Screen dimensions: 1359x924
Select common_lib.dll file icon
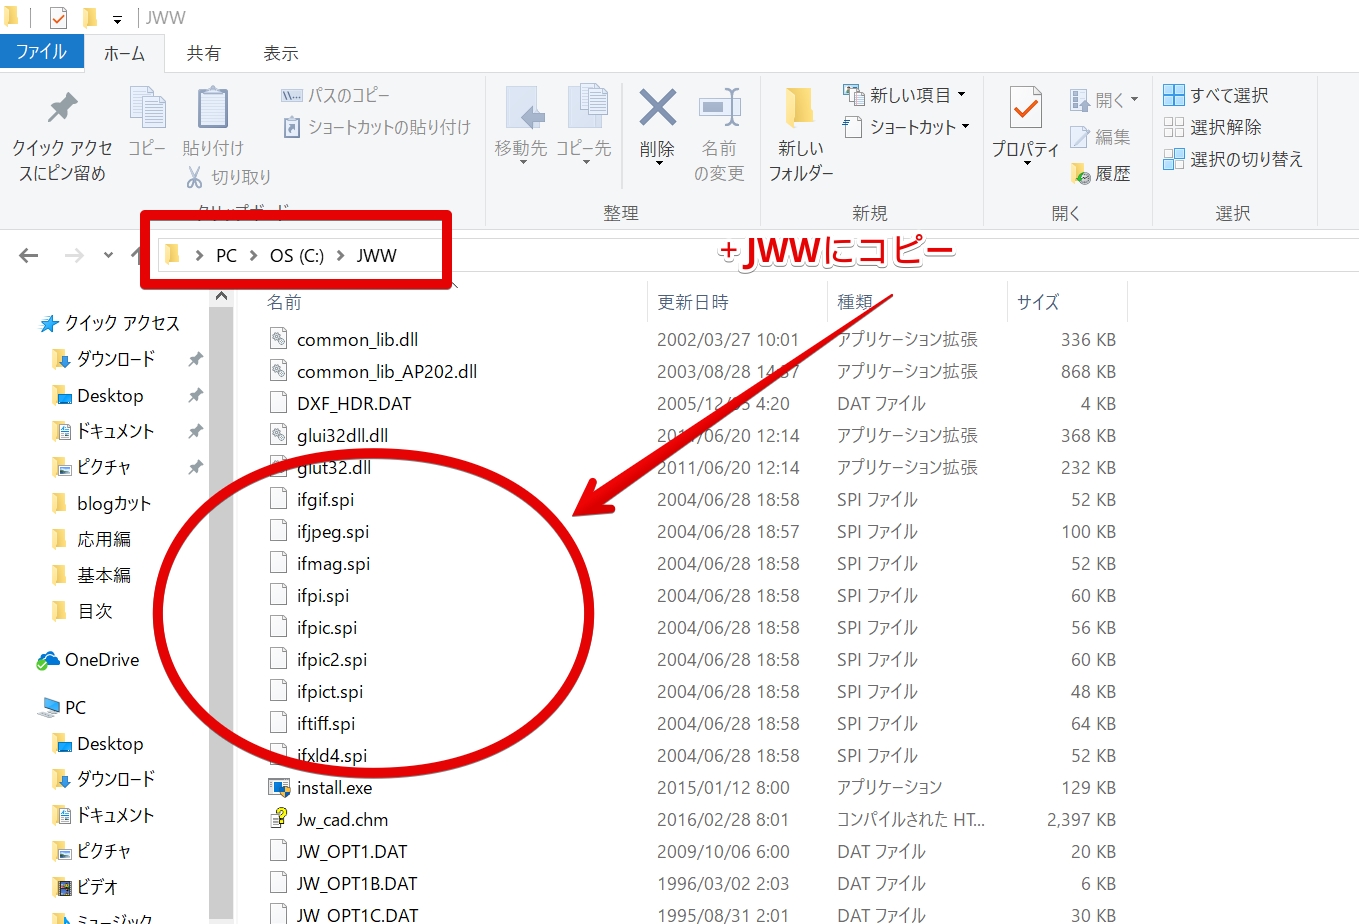coord(279,339)
